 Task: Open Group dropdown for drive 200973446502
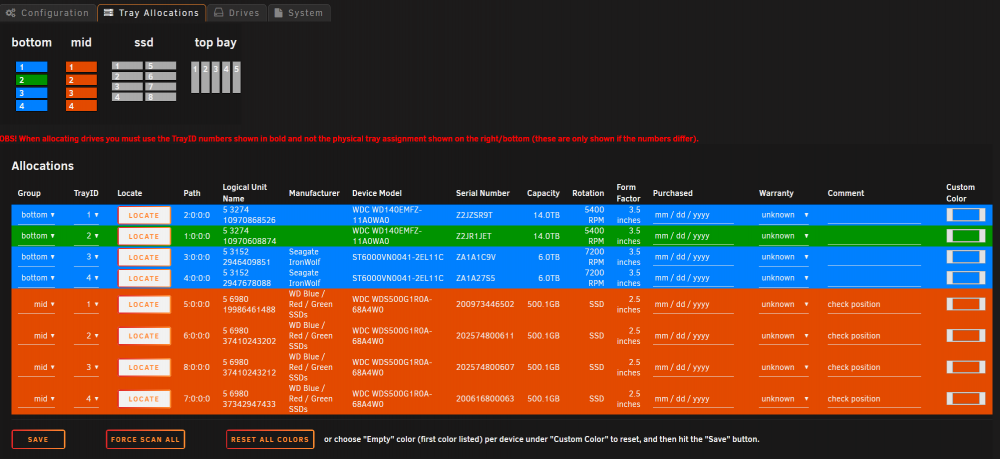[x=36, y=304]
